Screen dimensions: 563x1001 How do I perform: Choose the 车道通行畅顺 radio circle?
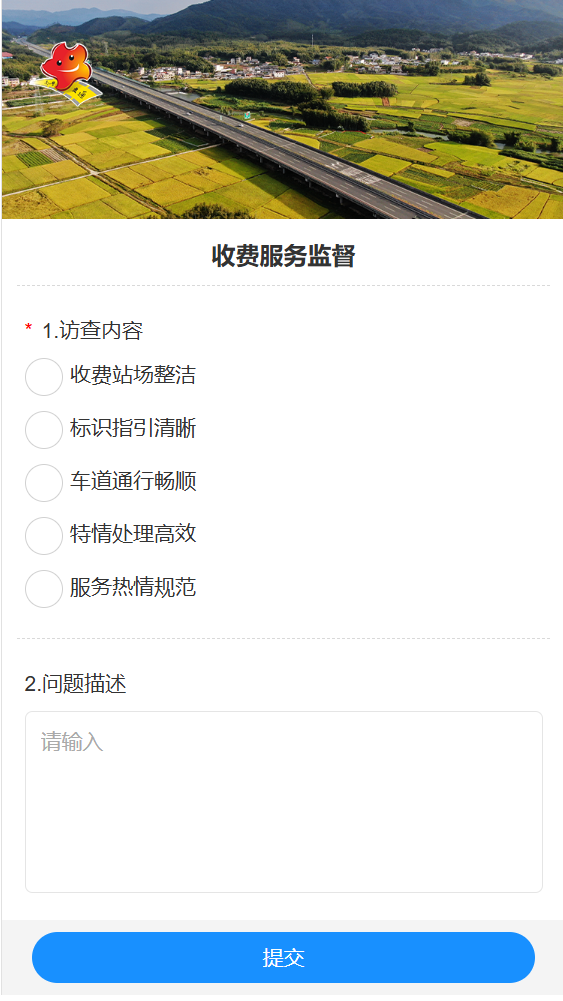43,483
